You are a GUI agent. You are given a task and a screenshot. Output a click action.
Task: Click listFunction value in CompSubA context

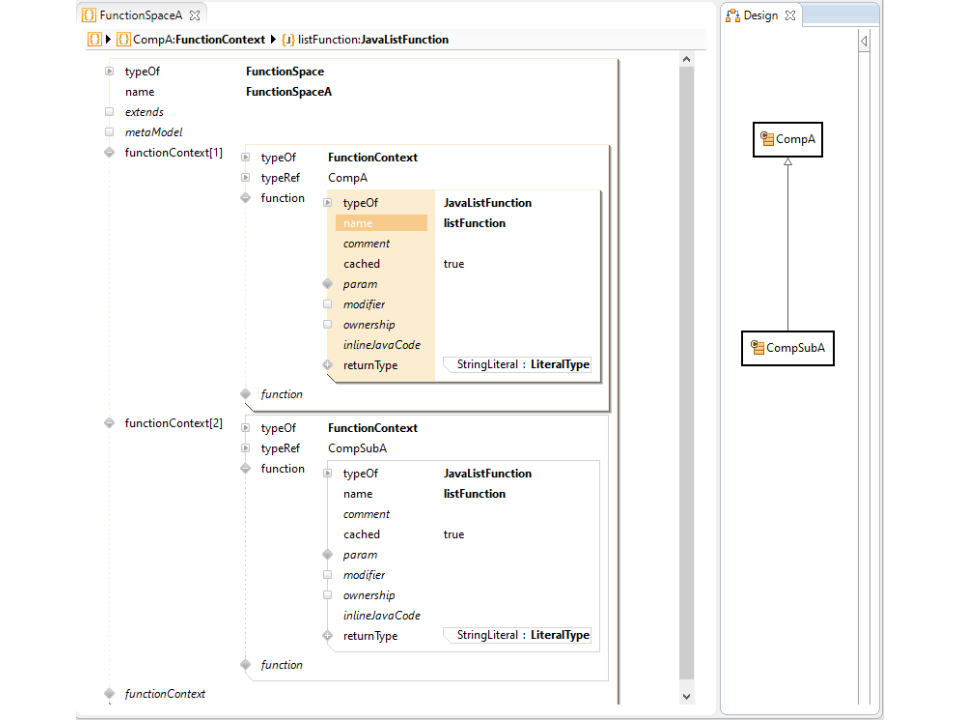coord(474,493)
